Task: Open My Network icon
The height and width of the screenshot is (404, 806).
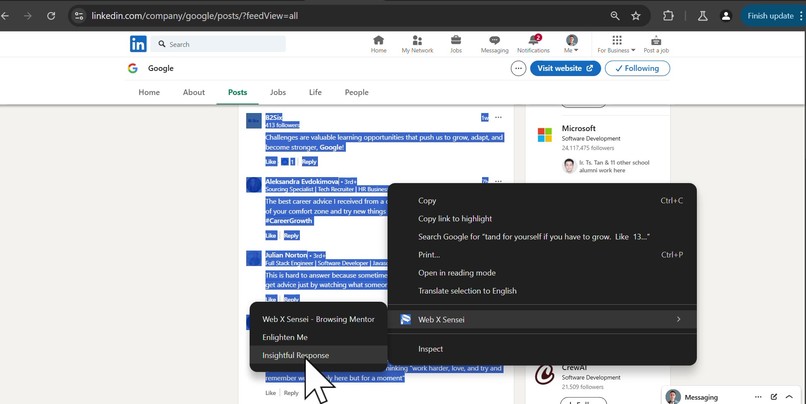Action: pos(417,44)
